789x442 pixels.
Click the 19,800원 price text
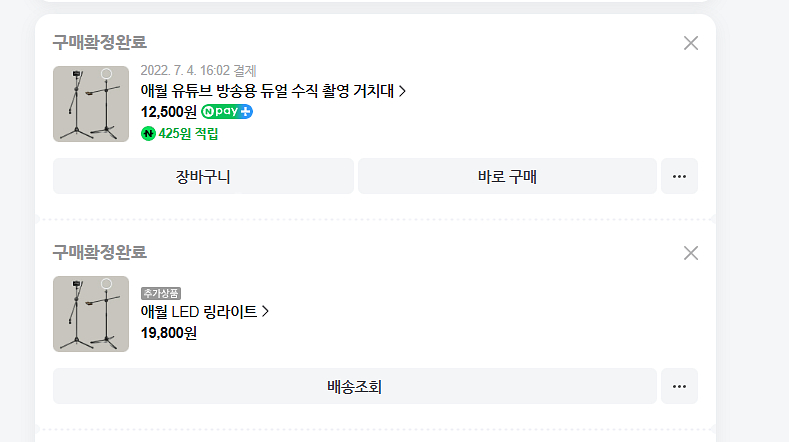[169, 333]
